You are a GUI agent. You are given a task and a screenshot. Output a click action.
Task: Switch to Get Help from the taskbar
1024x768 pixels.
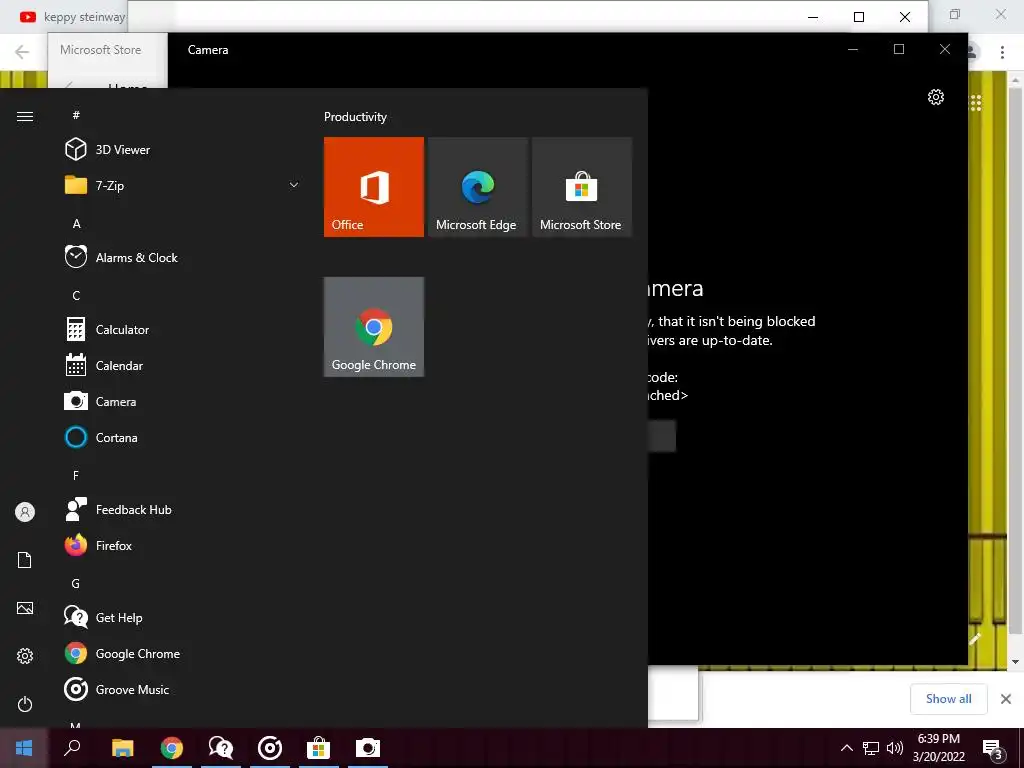(221, 748)
